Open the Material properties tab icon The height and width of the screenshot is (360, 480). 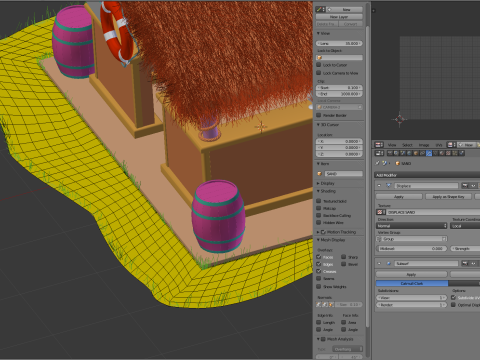click(441, 153)
